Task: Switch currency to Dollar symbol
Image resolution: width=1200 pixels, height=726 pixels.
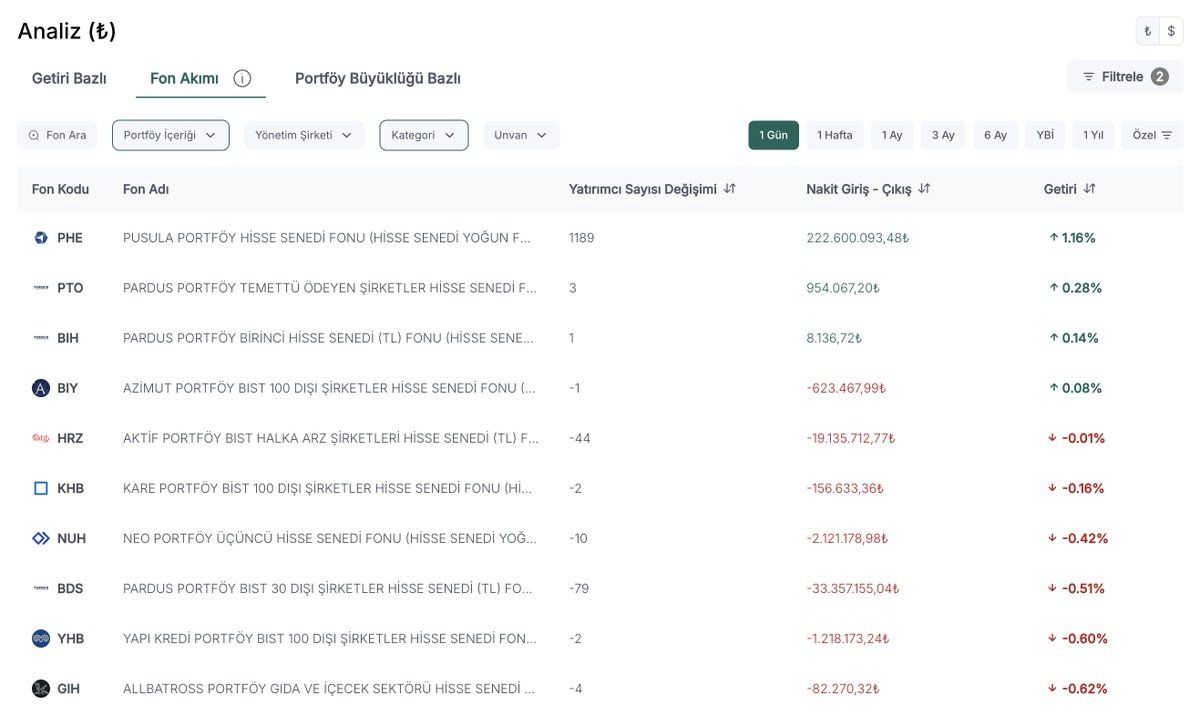Action: coord(1171,31)
